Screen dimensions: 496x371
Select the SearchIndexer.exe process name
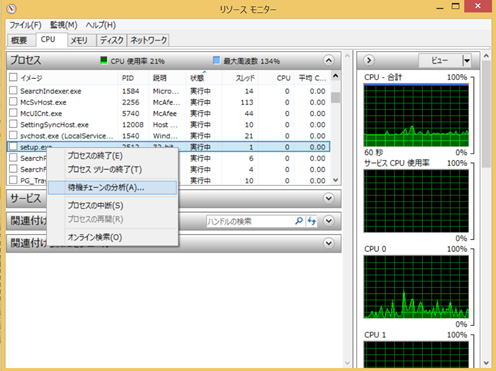(x=51, y=91)
